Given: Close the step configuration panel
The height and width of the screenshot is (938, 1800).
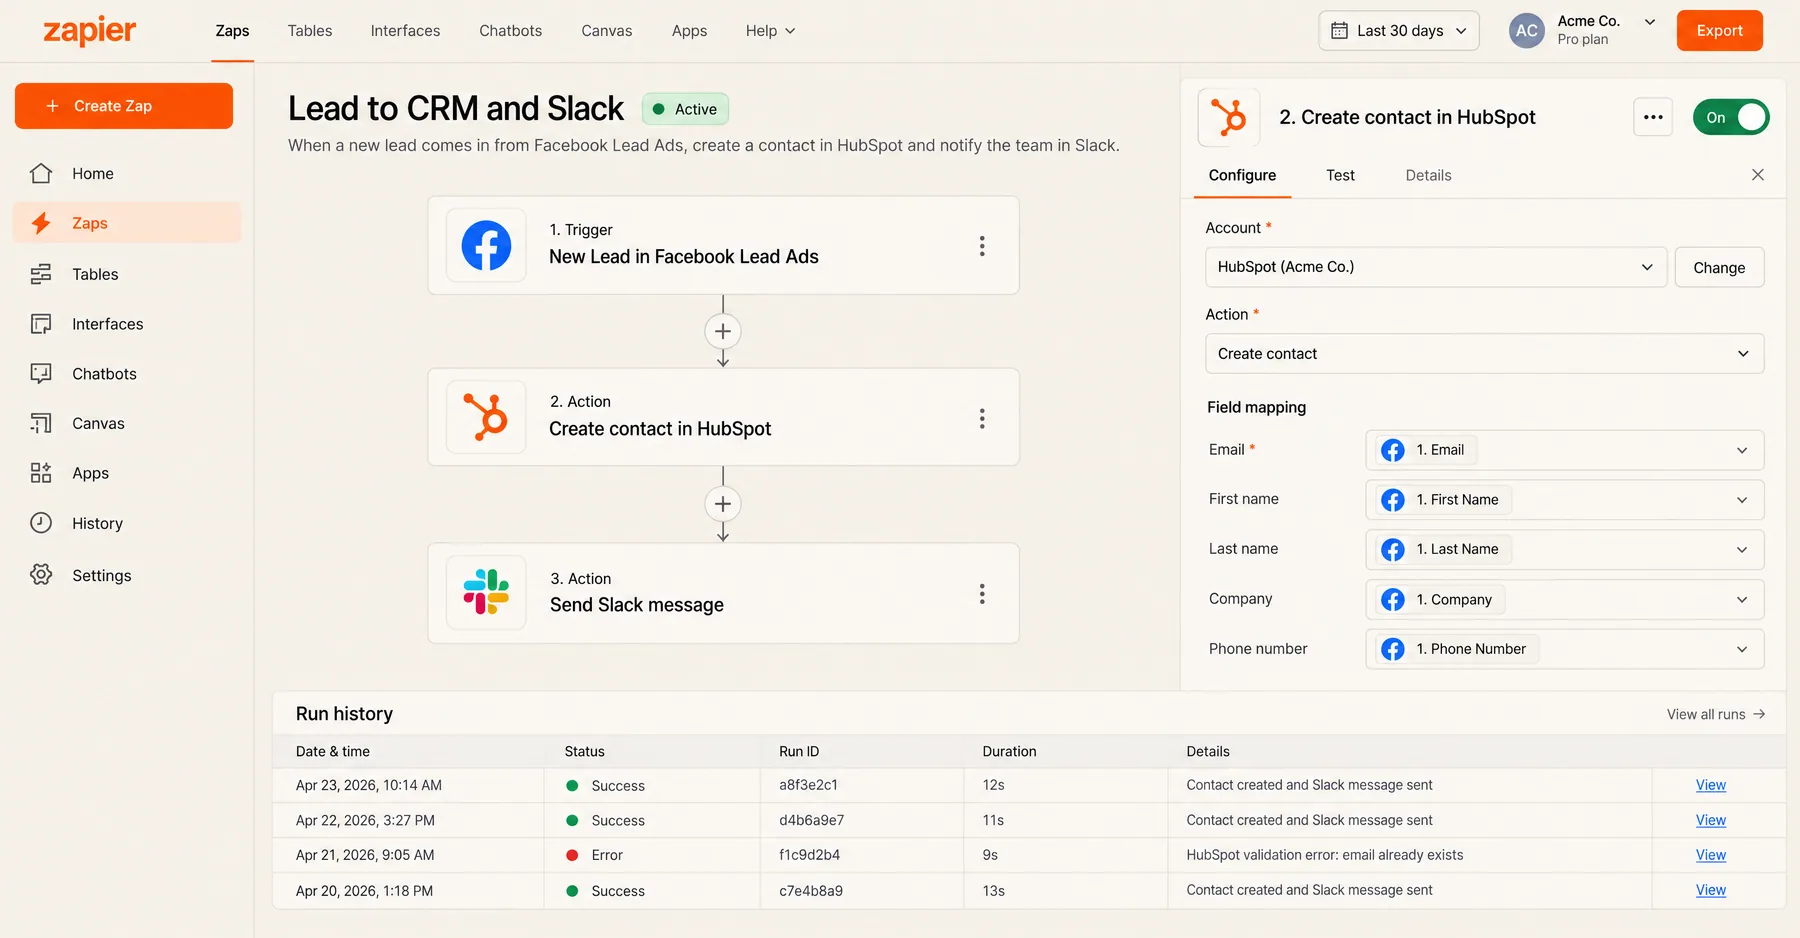Looking at the screenshot, I should point(1758,175).
